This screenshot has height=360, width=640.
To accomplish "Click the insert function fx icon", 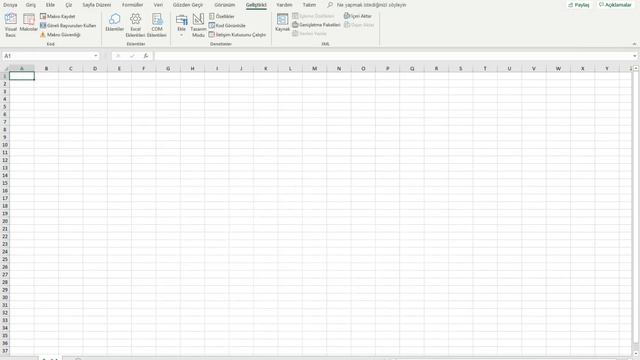I will coord(146,56).
